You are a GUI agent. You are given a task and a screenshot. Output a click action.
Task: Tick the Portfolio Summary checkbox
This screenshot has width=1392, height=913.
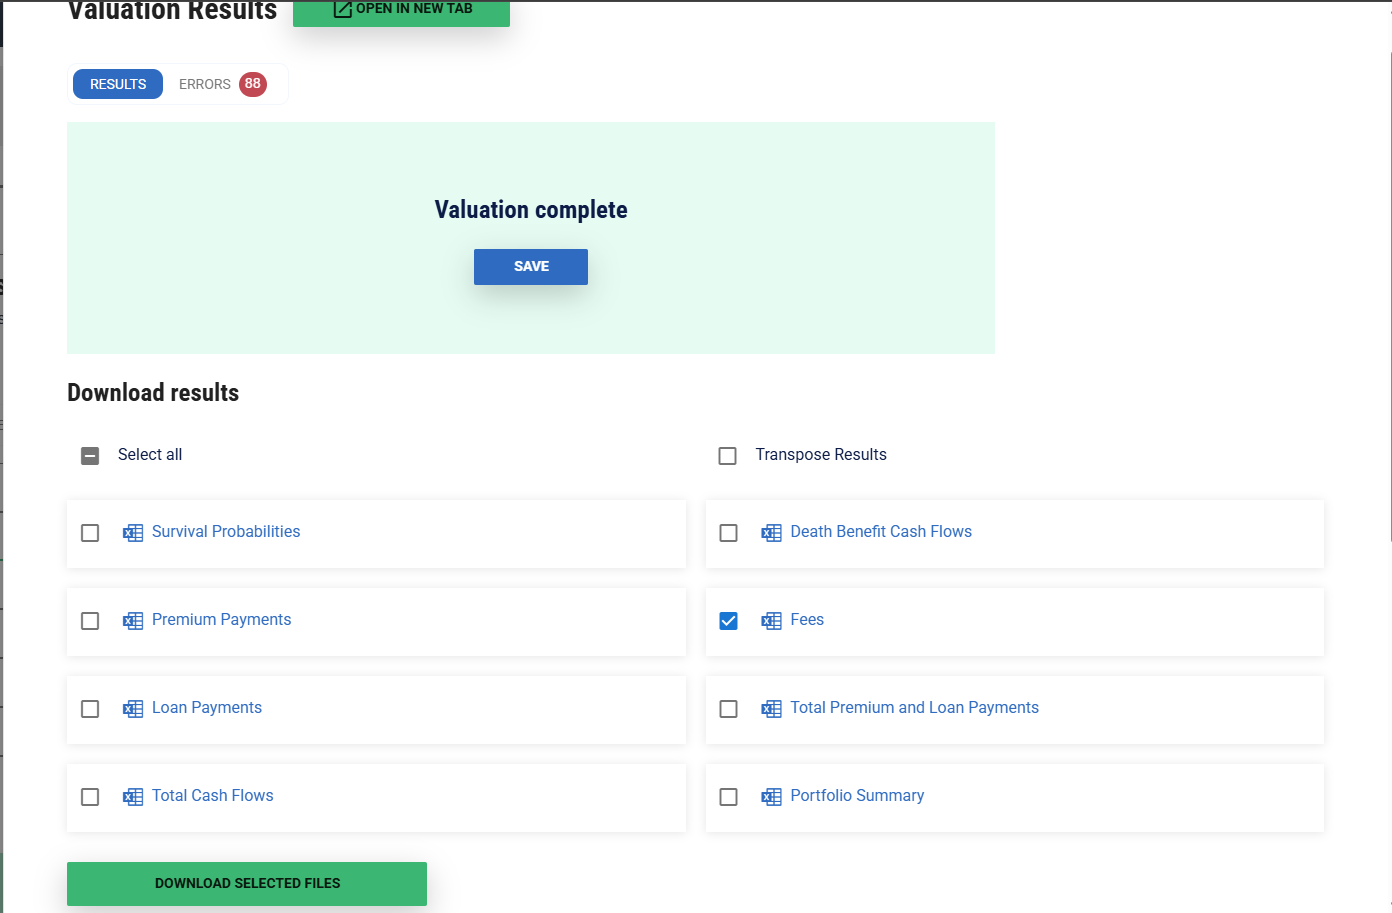tap(729, 797)
